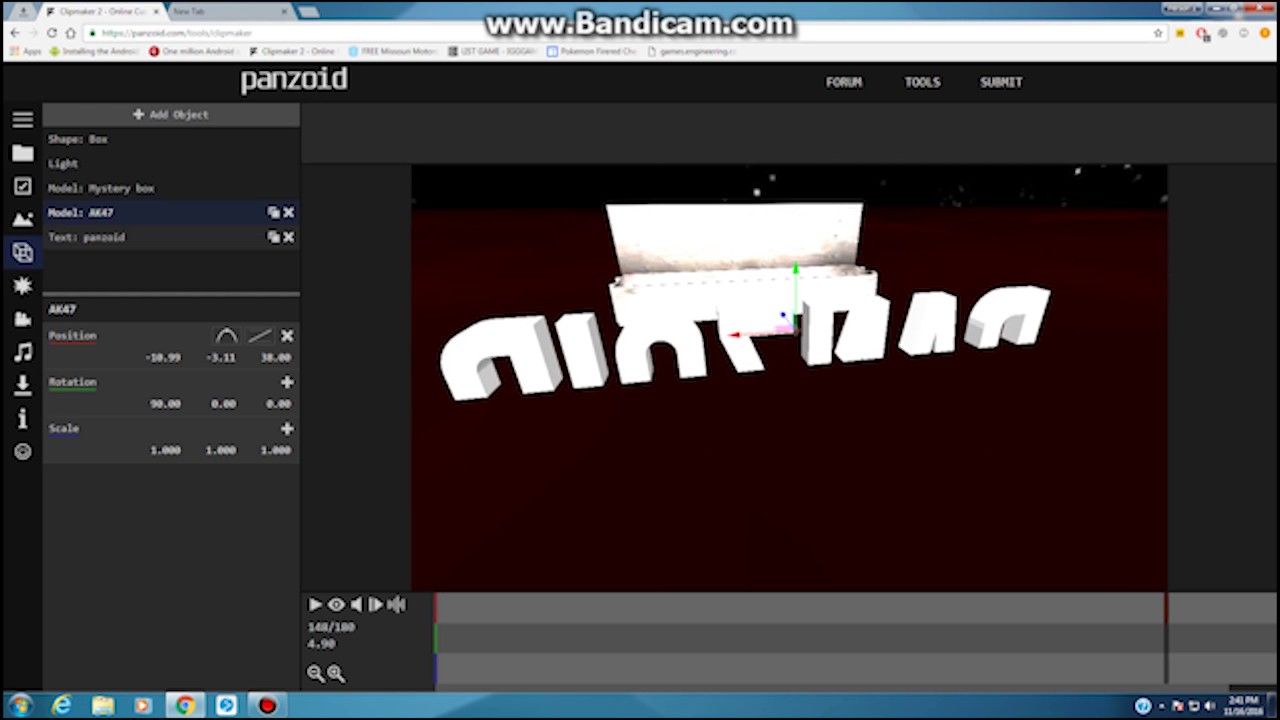Image resolution: width=1280 pixels, height=720 pixels.
Task: Select the 3D cube objects sidebar icon
Action: (22, 252)
